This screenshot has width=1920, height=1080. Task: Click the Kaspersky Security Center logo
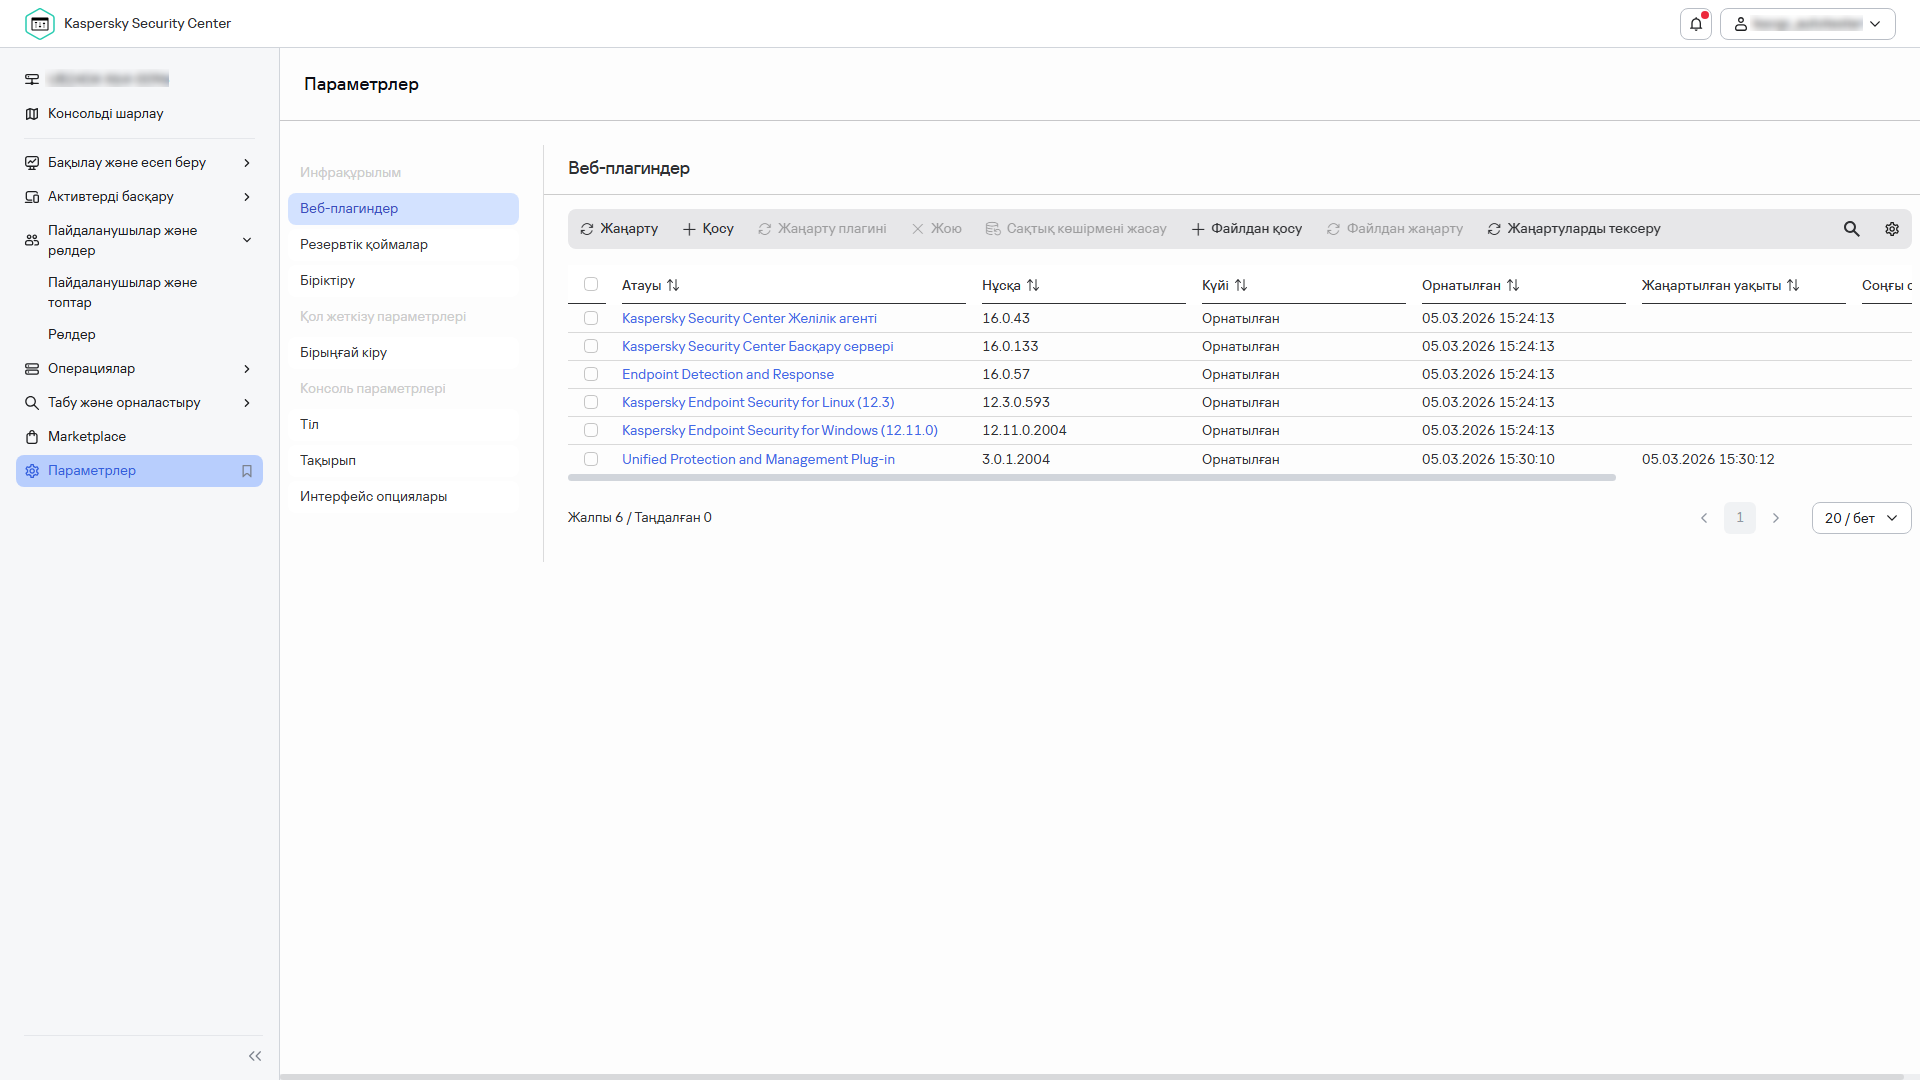tap(40, 24)
